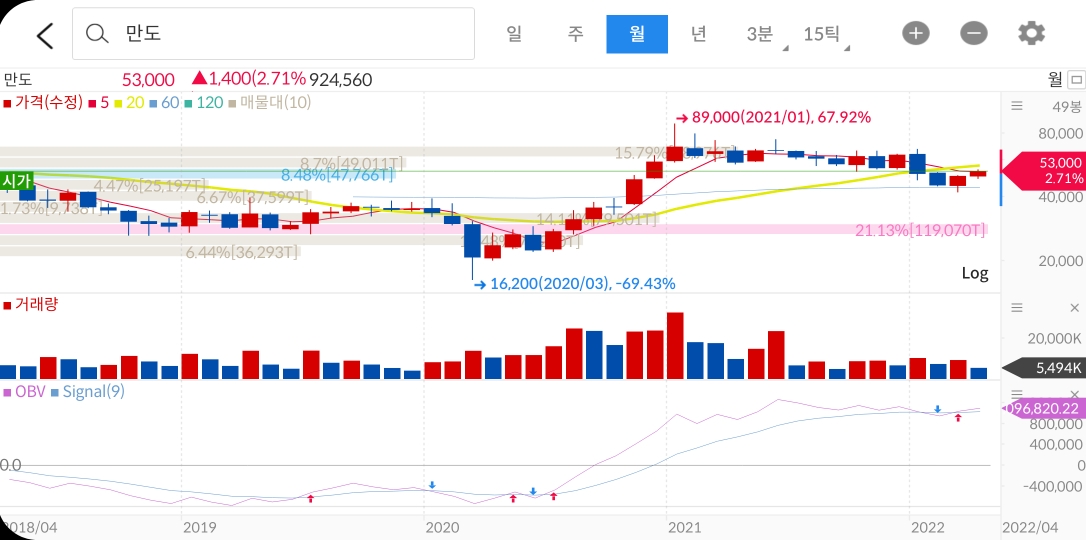Tap the OBV value tag 096,820.22
The width and height of the screenshot is (1086, 540).
pos(1044,409)
